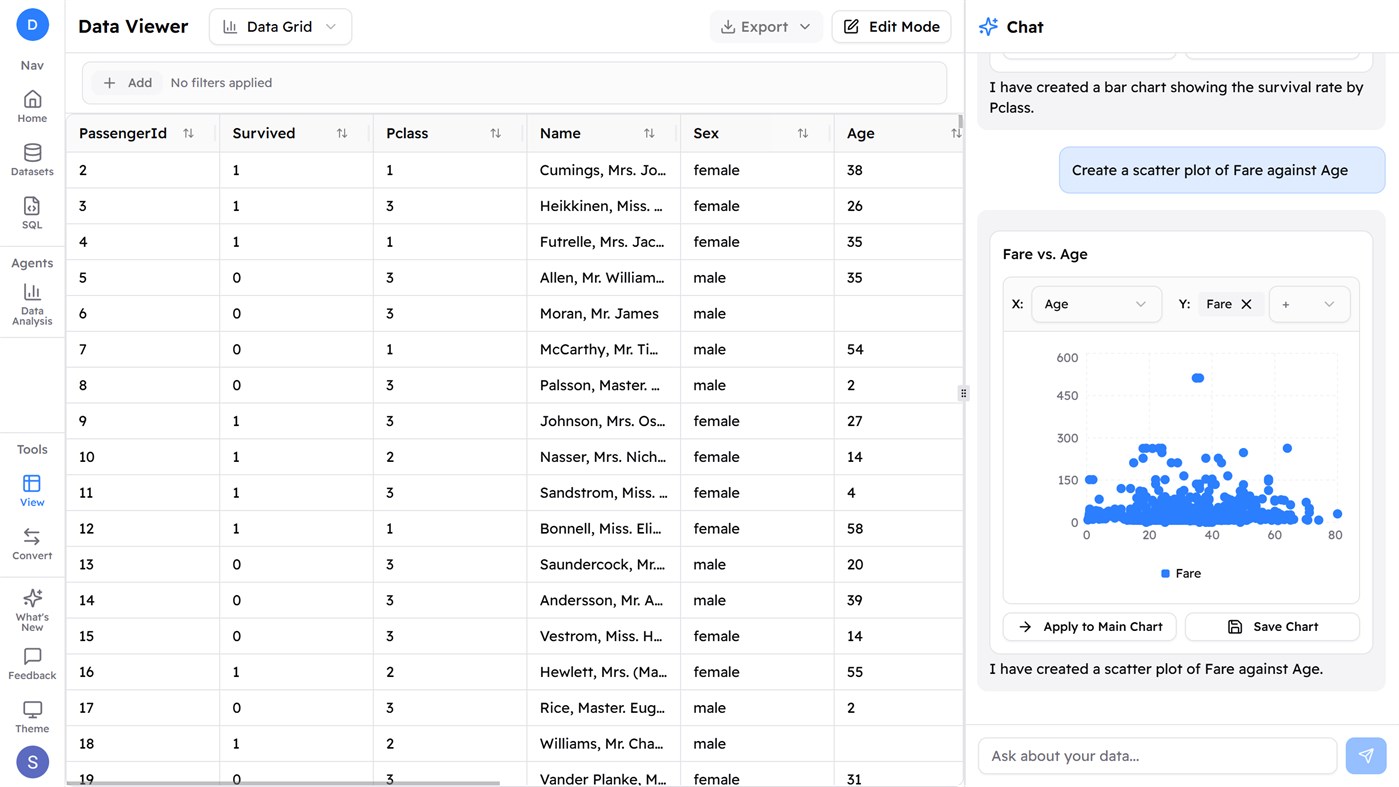The height and width of the screenshot is (787, 1399).
Task: Click Apply to Main Chart
Action: 1089,626
